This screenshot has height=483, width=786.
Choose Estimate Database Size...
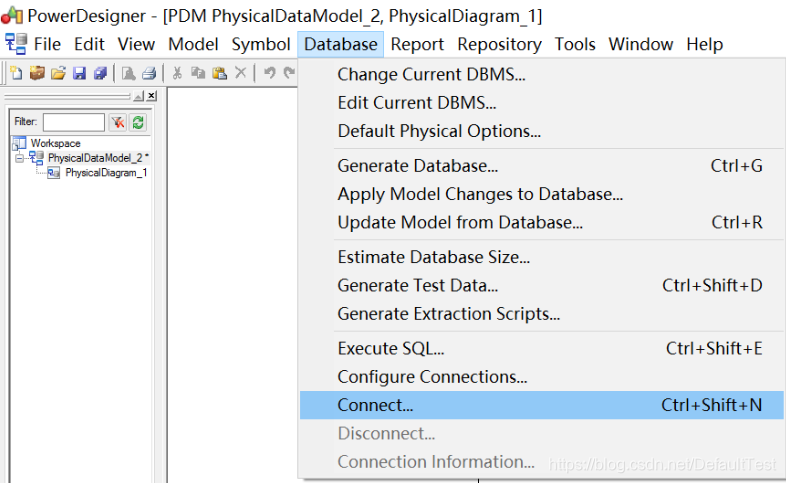coord(541,257)
